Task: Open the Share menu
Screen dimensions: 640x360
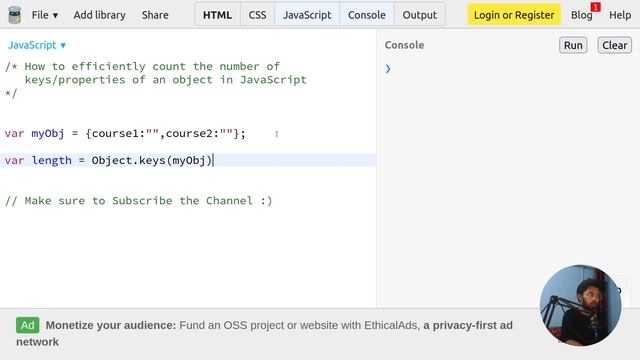Action: 155,15
